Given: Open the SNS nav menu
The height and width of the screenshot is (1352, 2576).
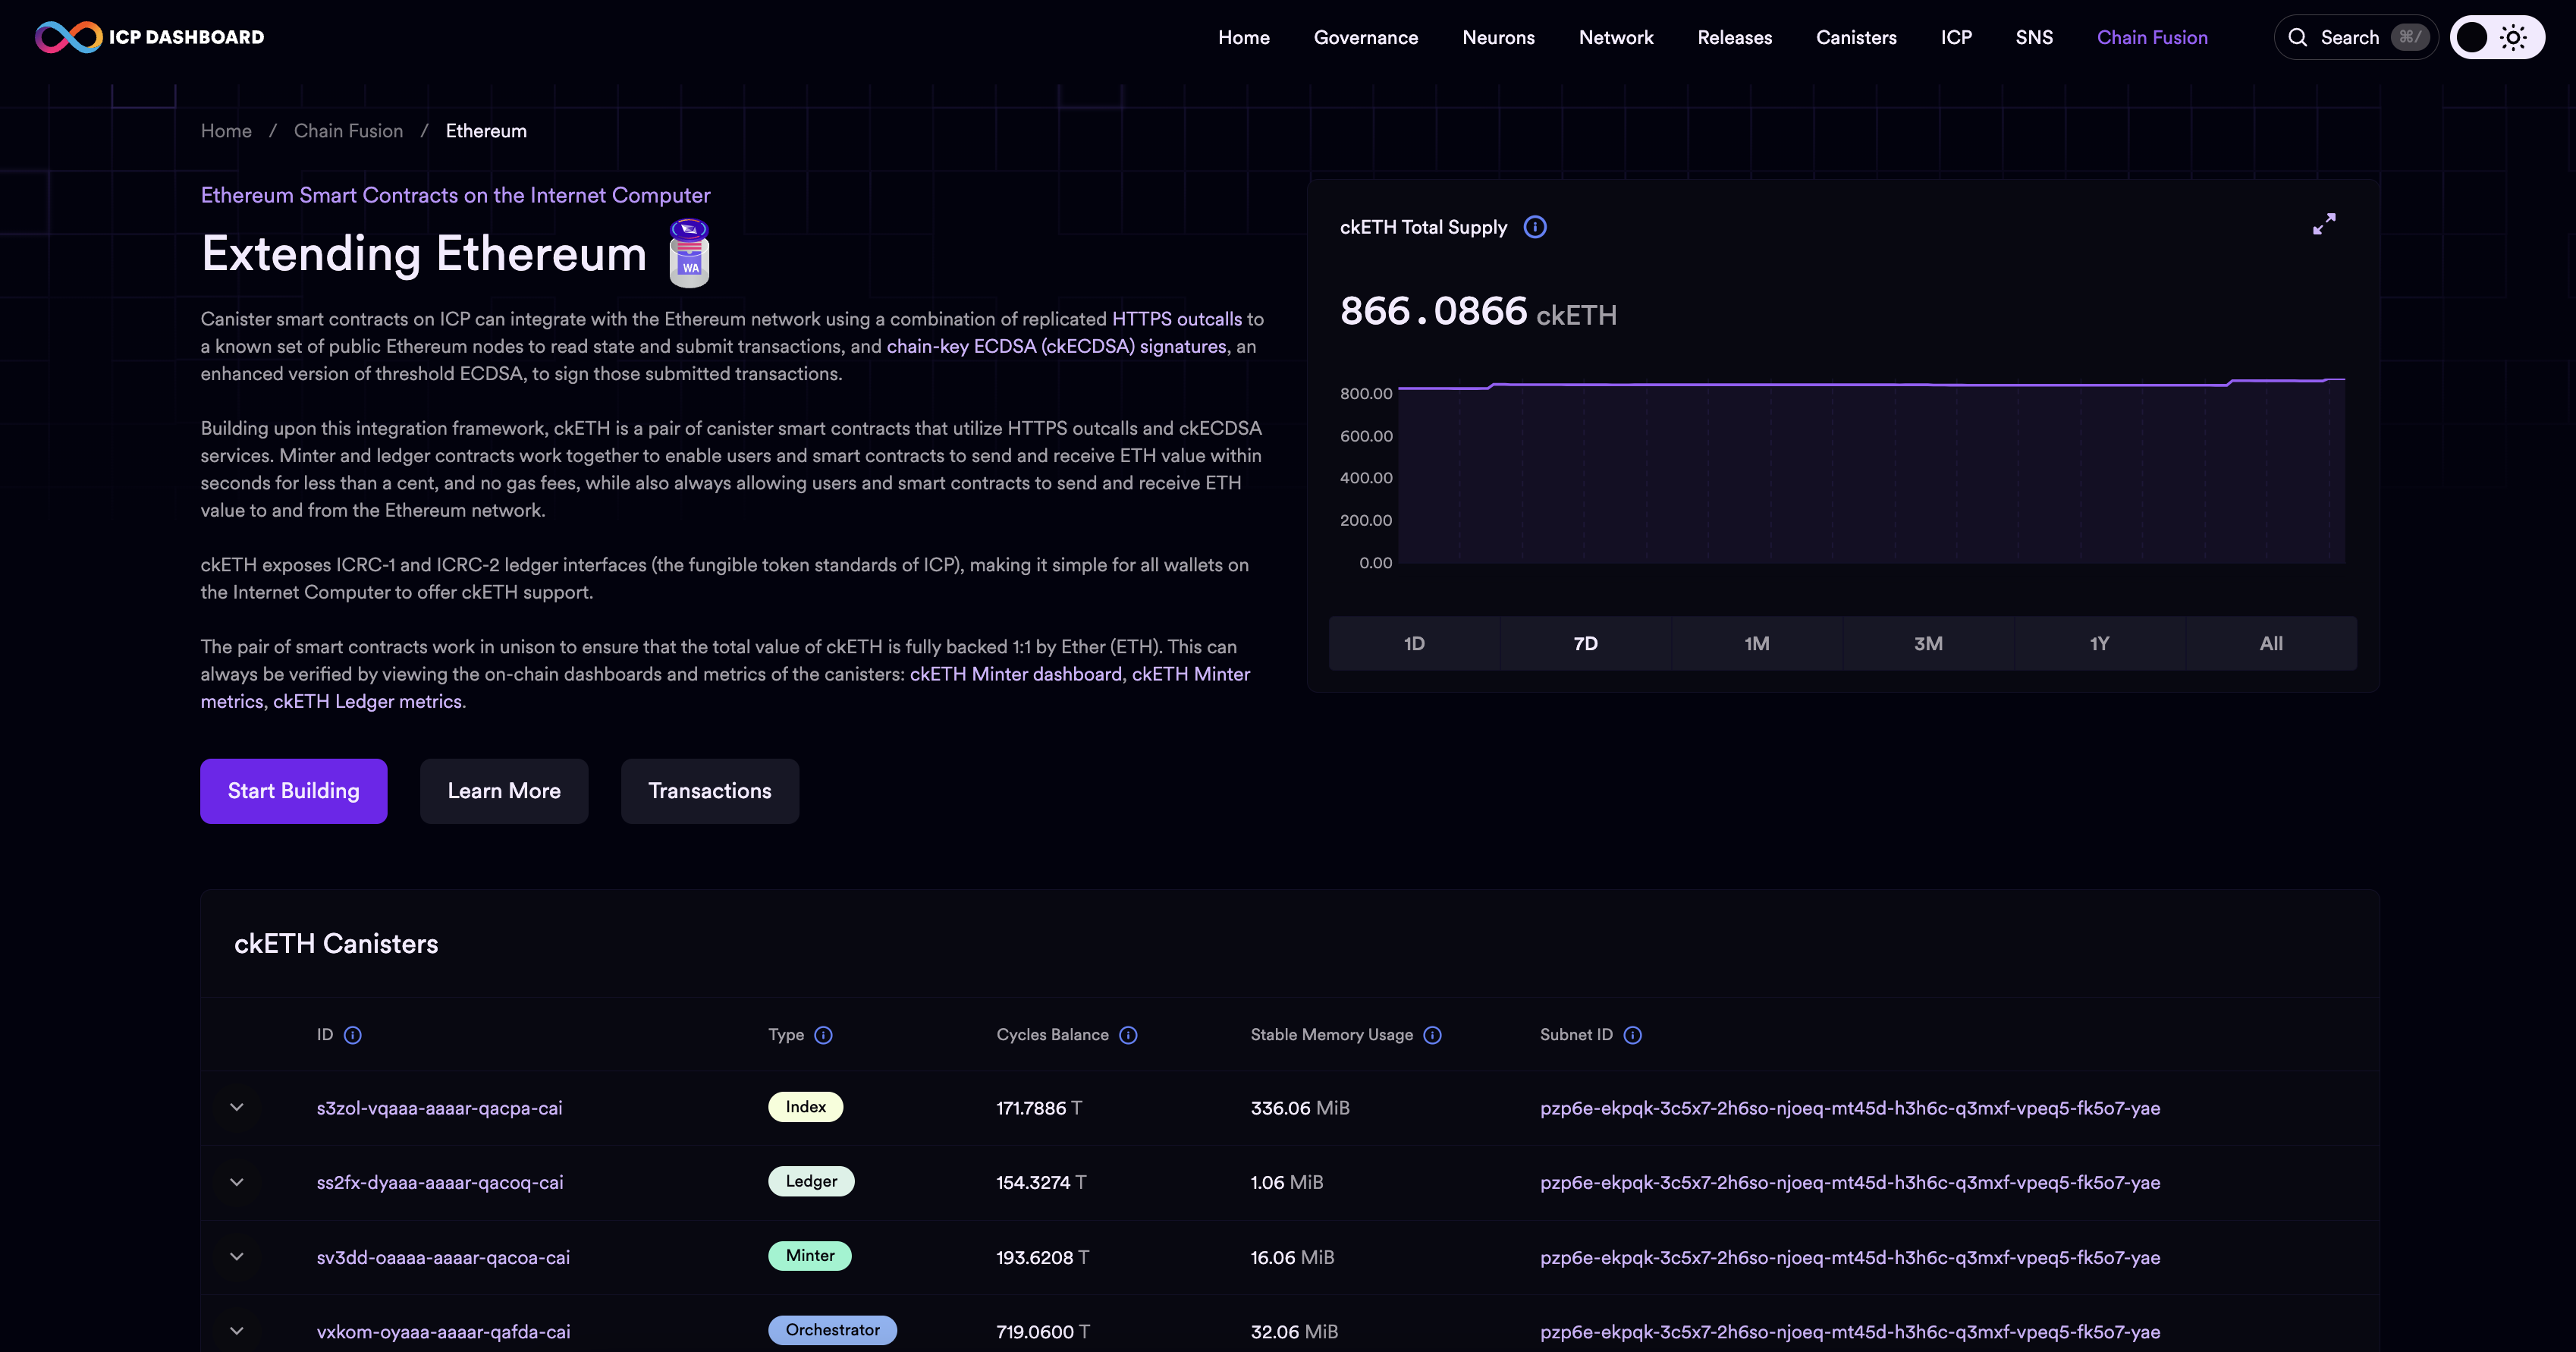Looking at the screenshot, I should coord(2034,37).
